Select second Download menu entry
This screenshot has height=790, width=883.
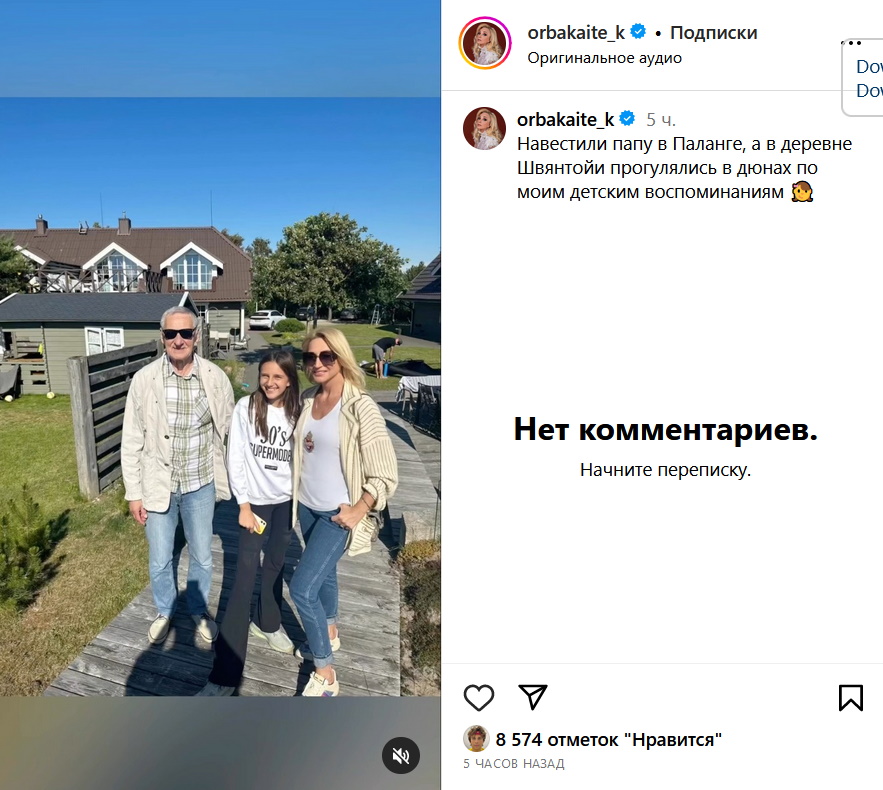coord(869,90)
